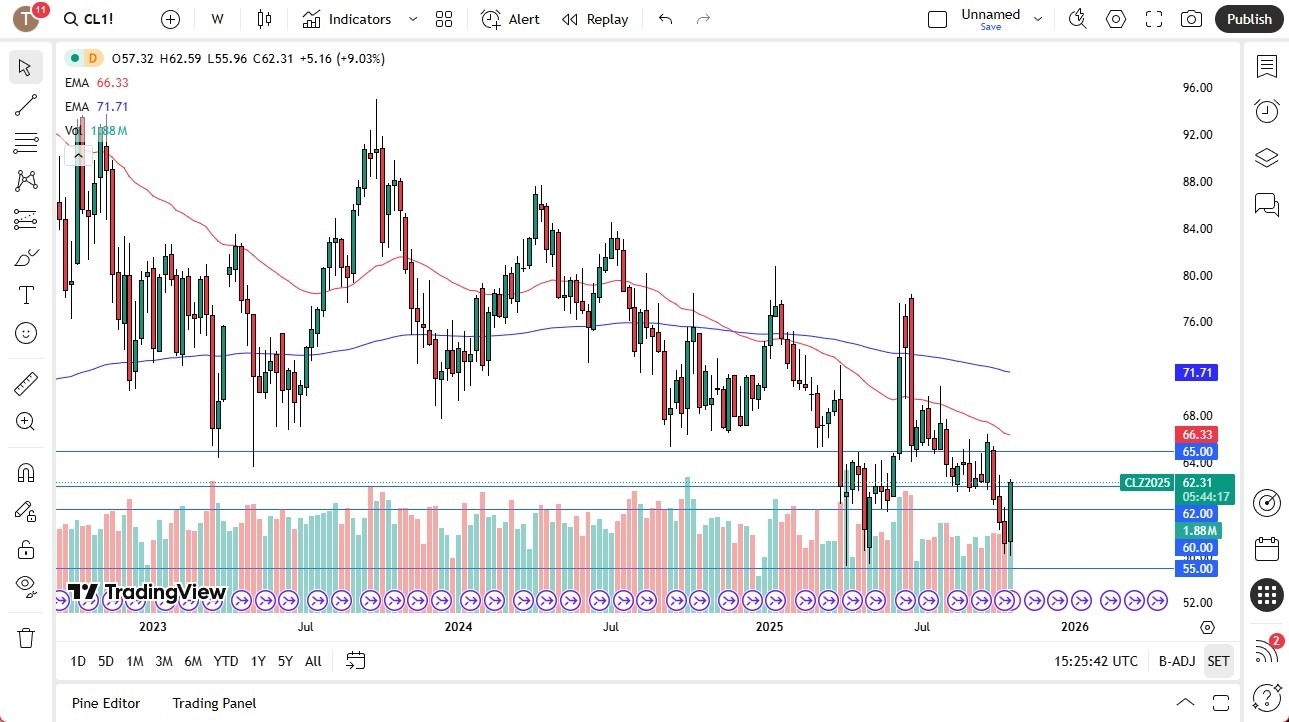Select the Trend Line drawing tool
This screenshot has height=722, width=1289.
coord(26,105)
